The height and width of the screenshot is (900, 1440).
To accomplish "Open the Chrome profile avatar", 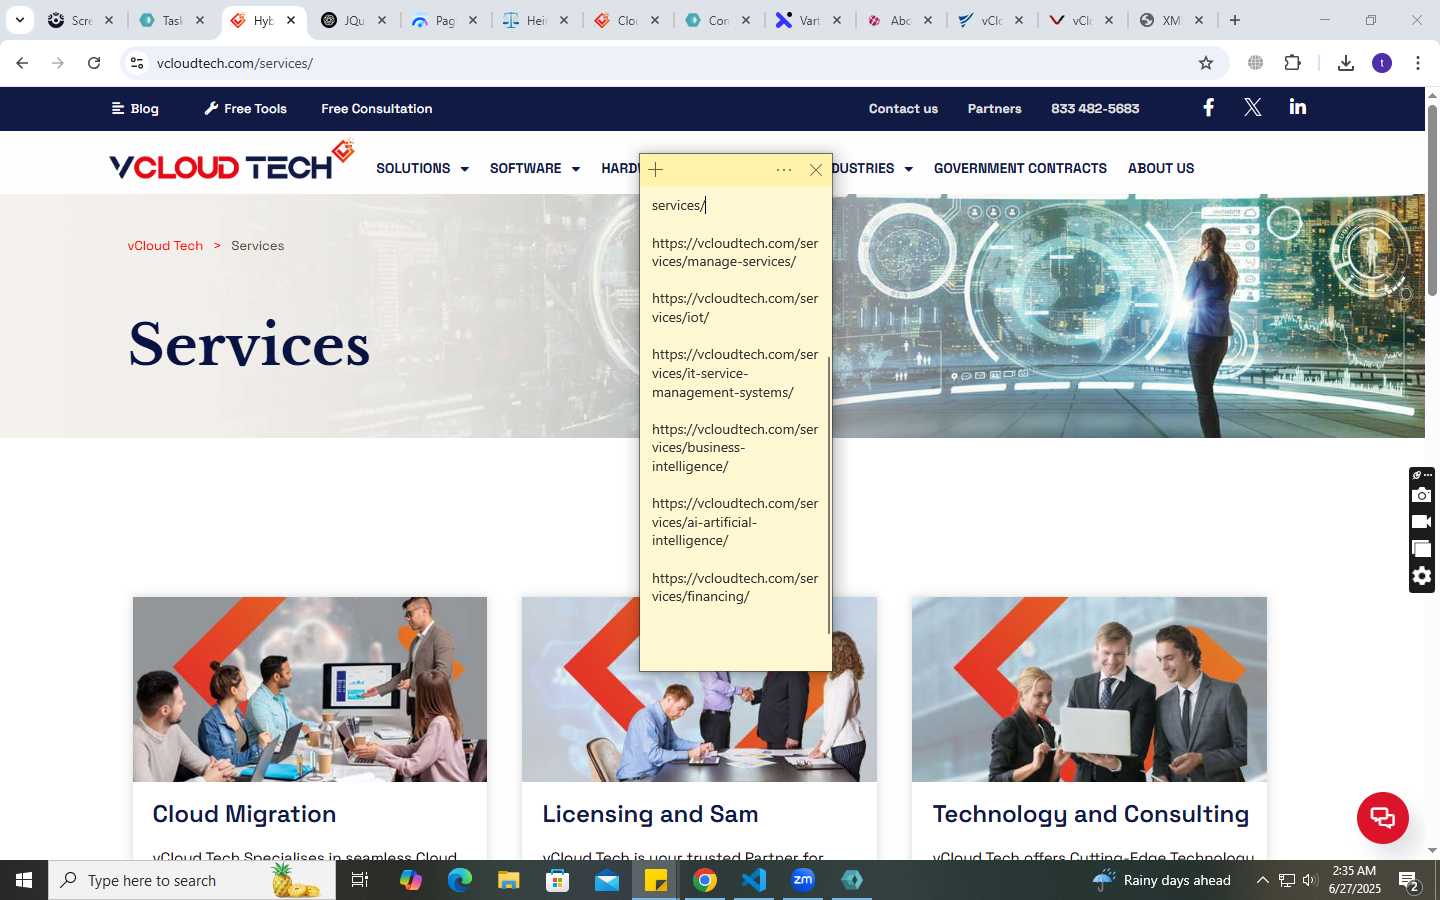I will pyautogui.click(x=1382, y=63).
